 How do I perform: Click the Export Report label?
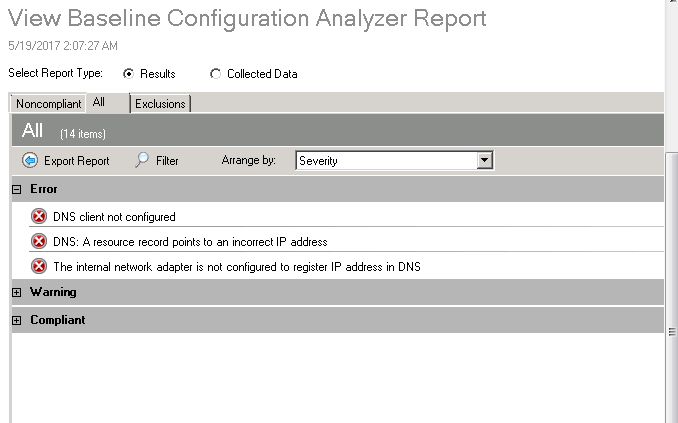click(x=77, y=161)
